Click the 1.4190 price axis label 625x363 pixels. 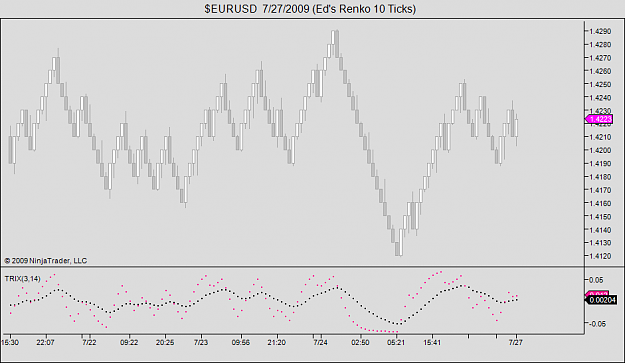click(x=600, y=163)
